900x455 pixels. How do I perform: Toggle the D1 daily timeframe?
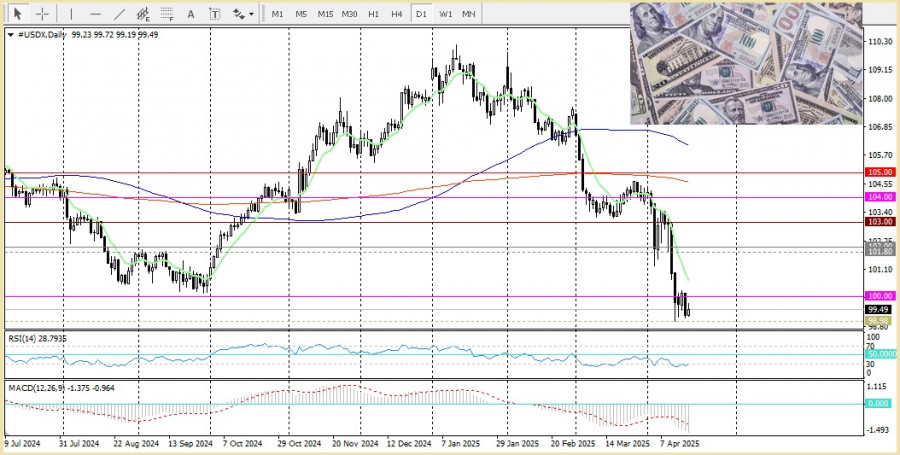coord(421,14)
